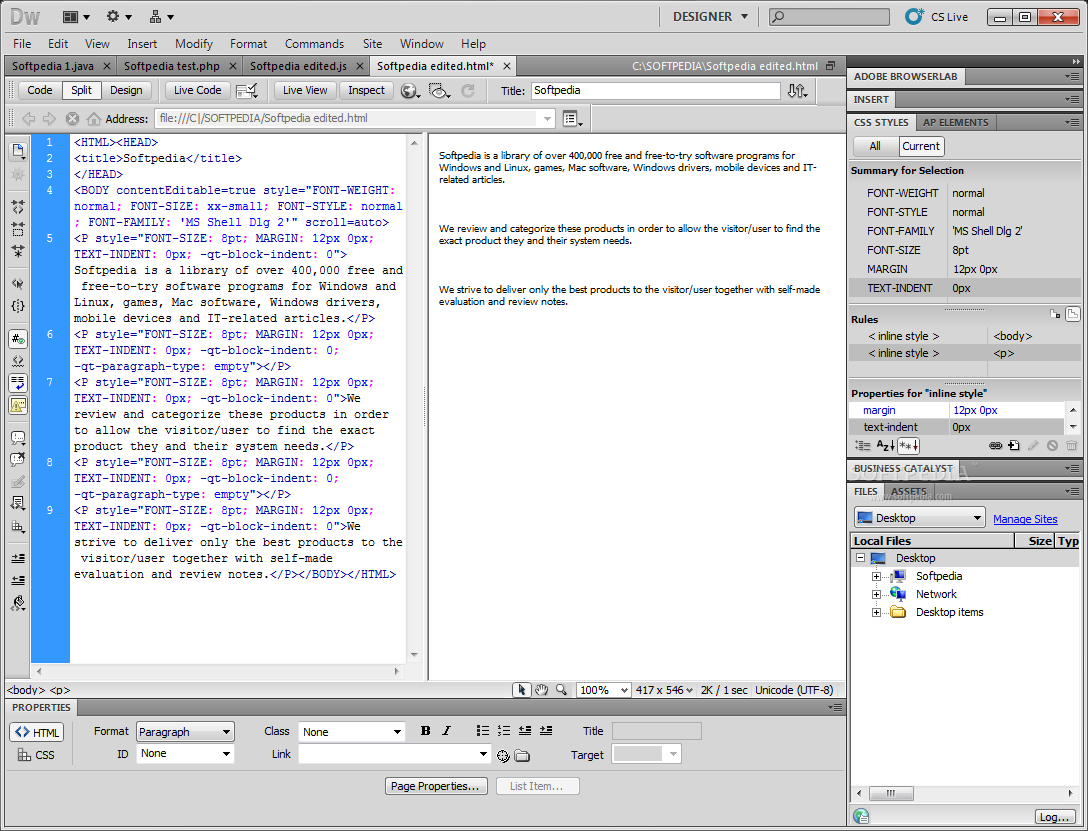1088x831 pixels.
Task: Open Live View options icon
Action: (x=571, y=119)
